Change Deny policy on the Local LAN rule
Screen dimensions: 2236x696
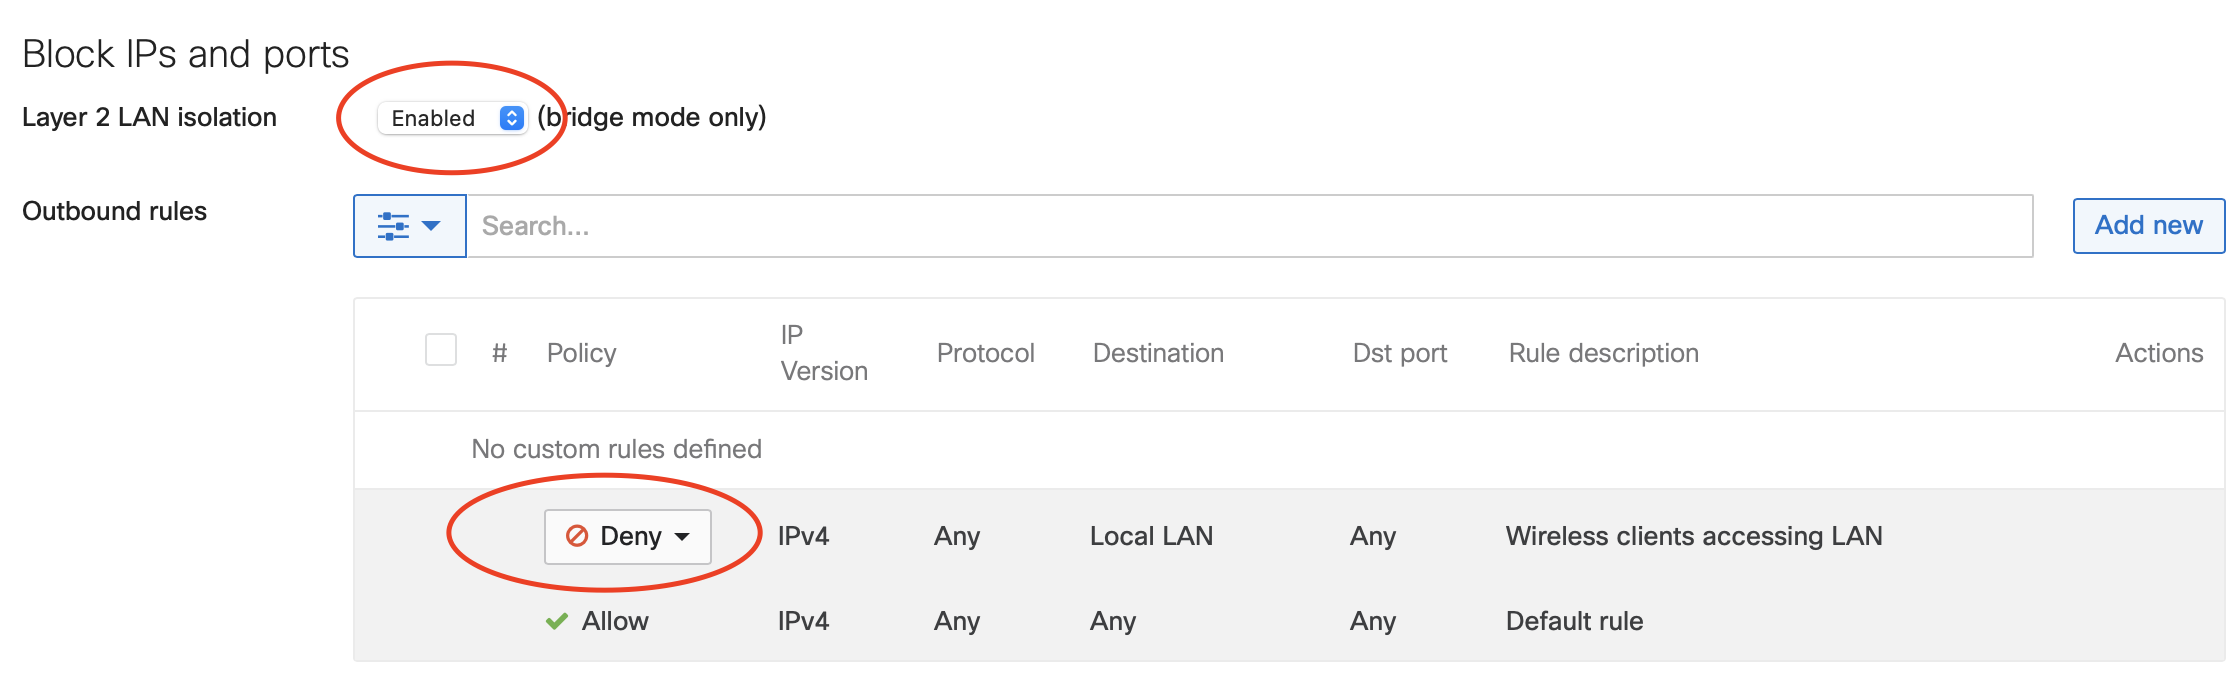click(x=627, y=536)
